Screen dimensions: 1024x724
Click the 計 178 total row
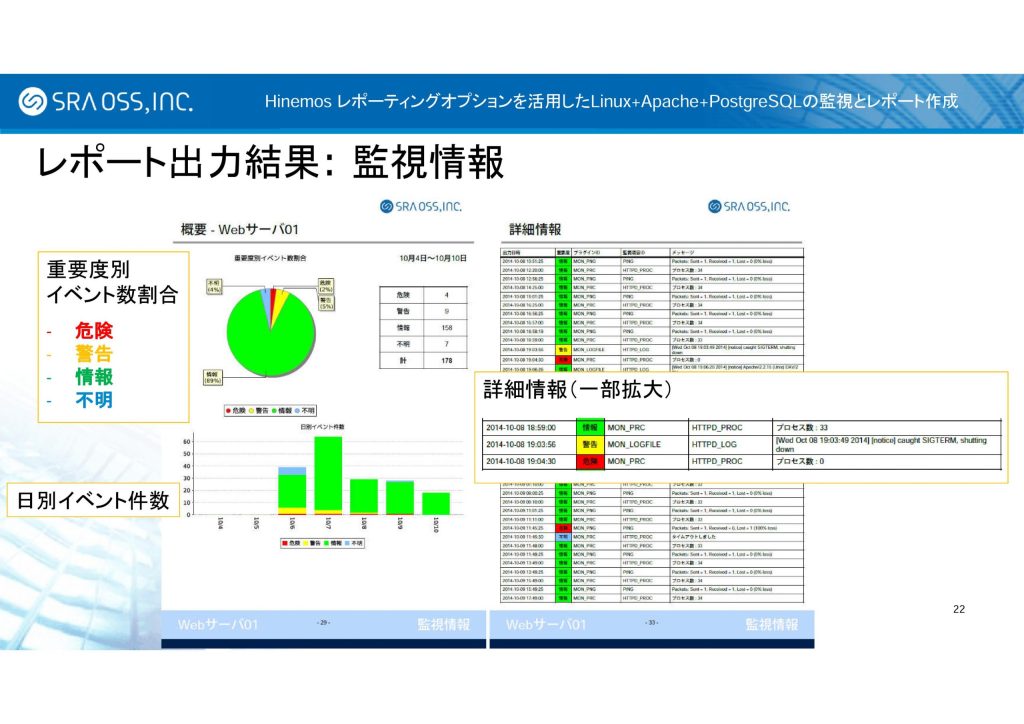click(424, 360)
